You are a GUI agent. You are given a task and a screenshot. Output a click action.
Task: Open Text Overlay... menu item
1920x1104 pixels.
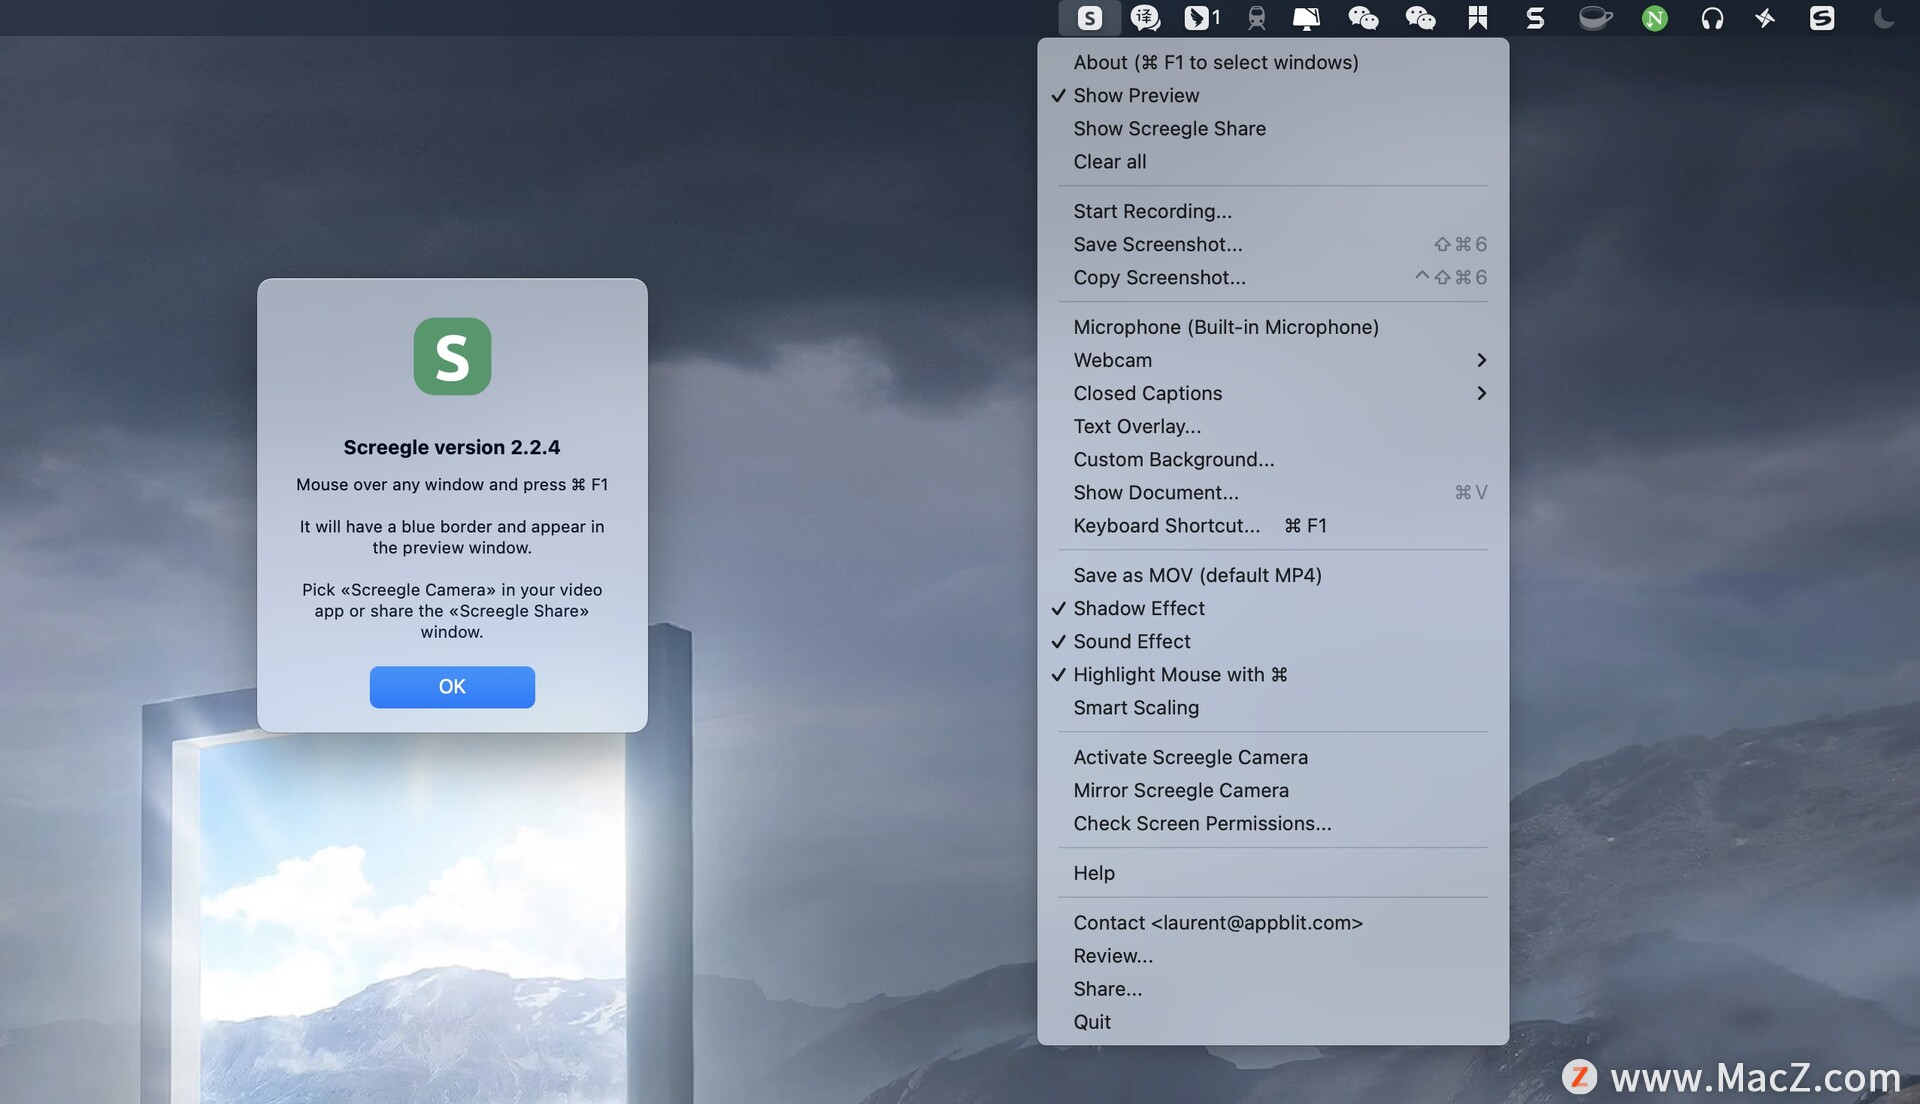click(1272, 426)
